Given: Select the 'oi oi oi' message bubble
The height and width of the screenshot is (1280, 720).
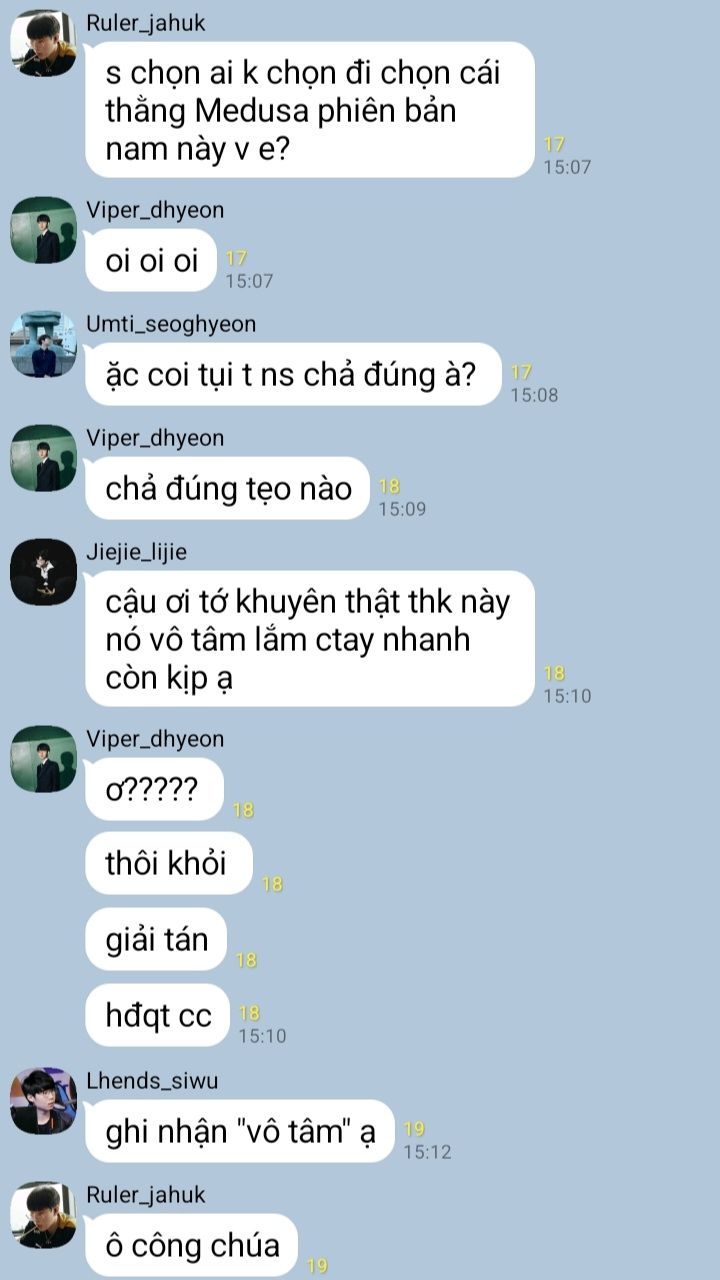Looking at the screenshot, I should [152, 261].
